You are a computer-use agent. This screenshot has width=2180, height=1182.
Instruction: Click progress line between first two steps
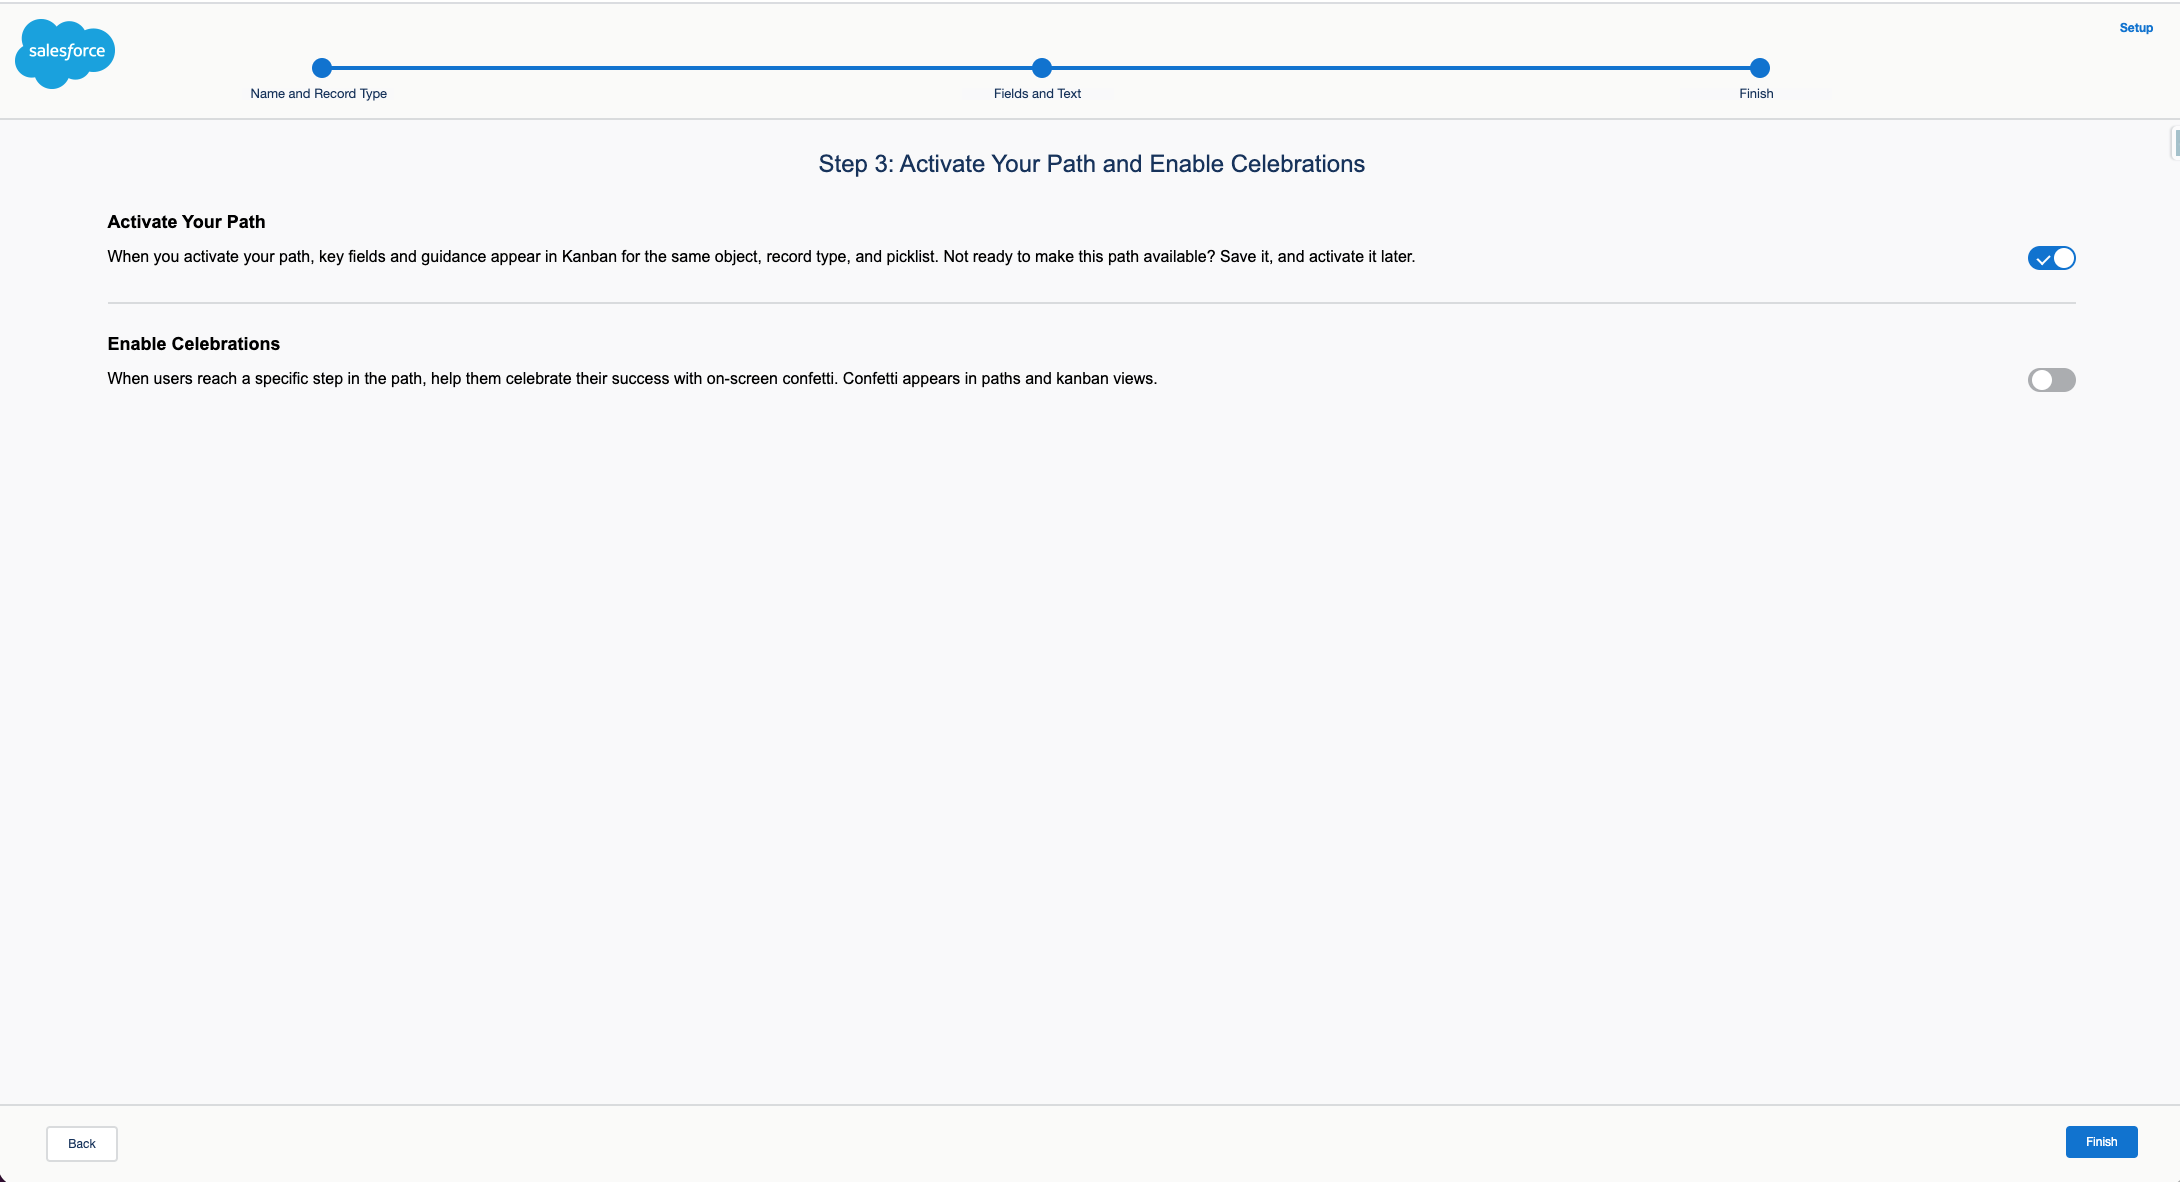click(680, 68)
